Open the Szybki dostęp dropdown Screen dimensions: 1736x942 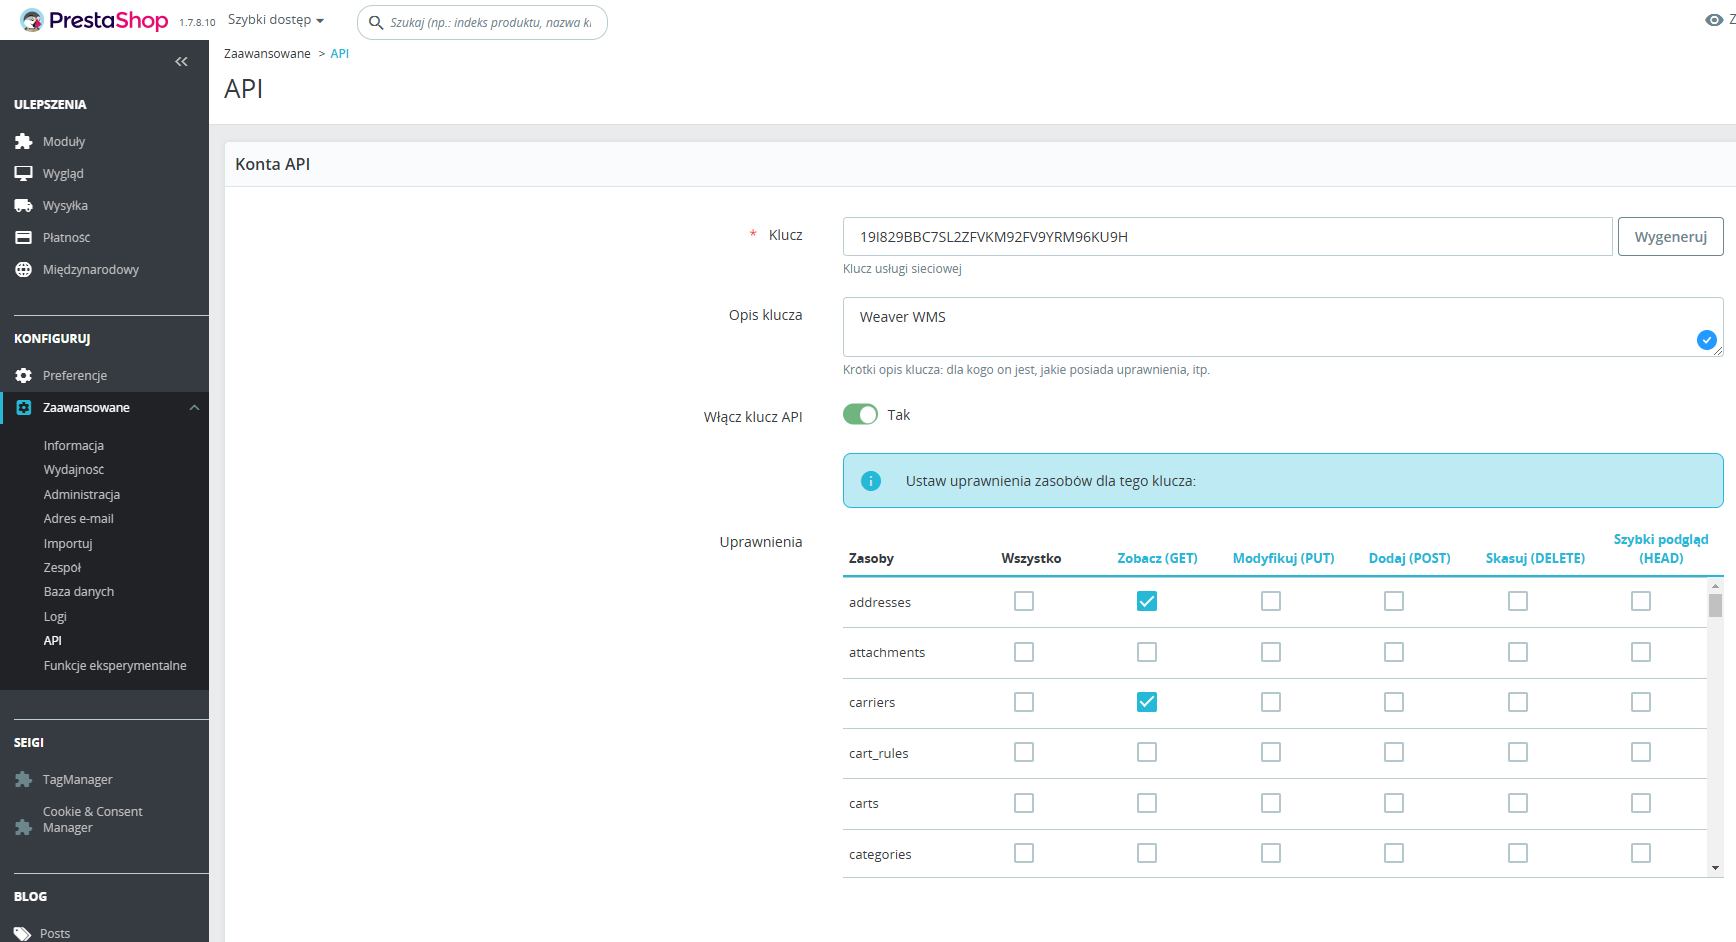pyautogui.click(x=276, y=20)
